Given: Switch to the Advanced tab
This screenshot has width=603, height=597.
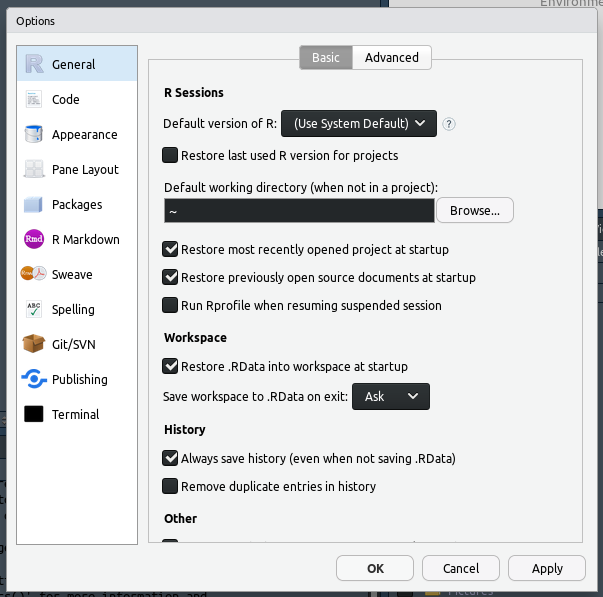Looking at the screenshot, I should coord(391,57).
